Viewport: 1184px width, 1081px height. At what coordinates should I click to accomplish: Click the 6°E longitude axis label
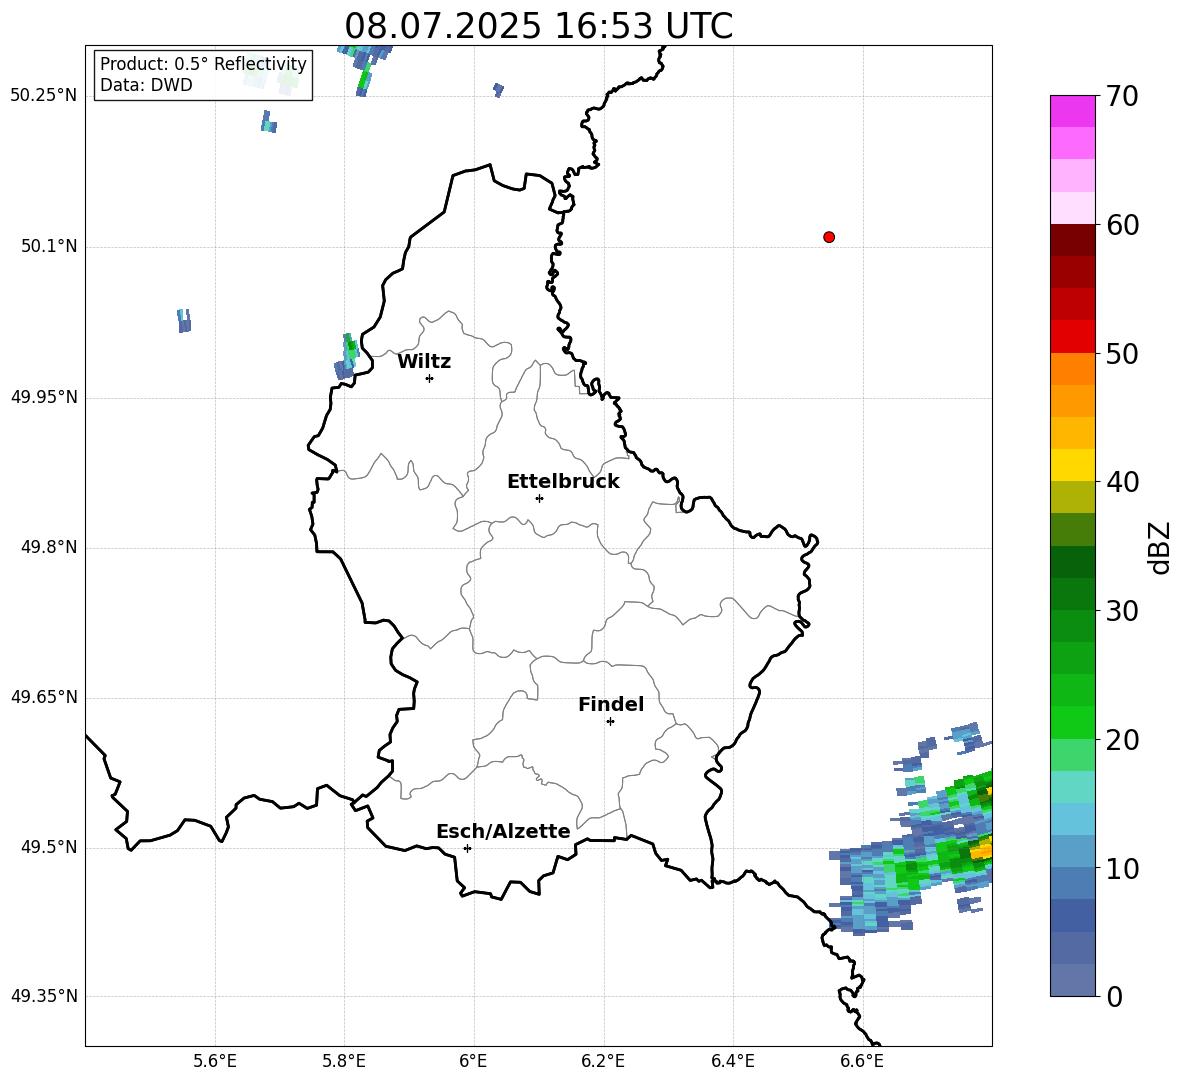[473, 1062]
